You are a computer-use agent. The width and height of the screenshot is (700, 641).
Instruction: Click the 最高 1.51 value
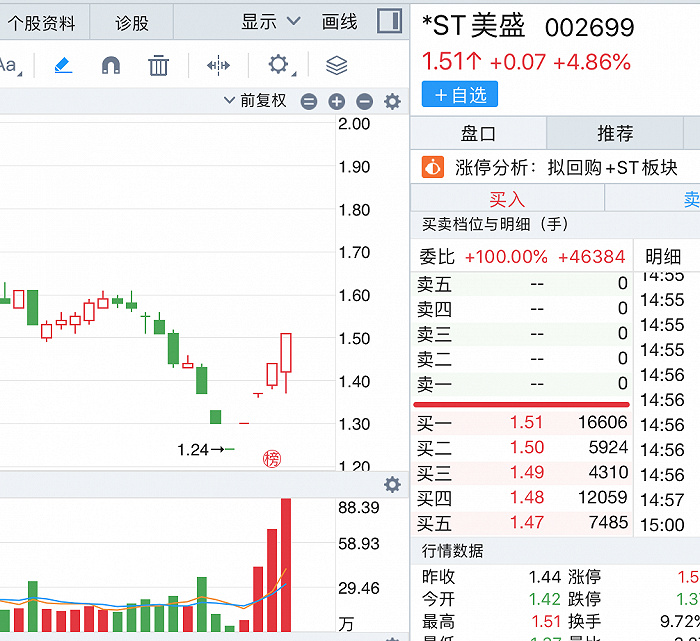pos(546,621)
